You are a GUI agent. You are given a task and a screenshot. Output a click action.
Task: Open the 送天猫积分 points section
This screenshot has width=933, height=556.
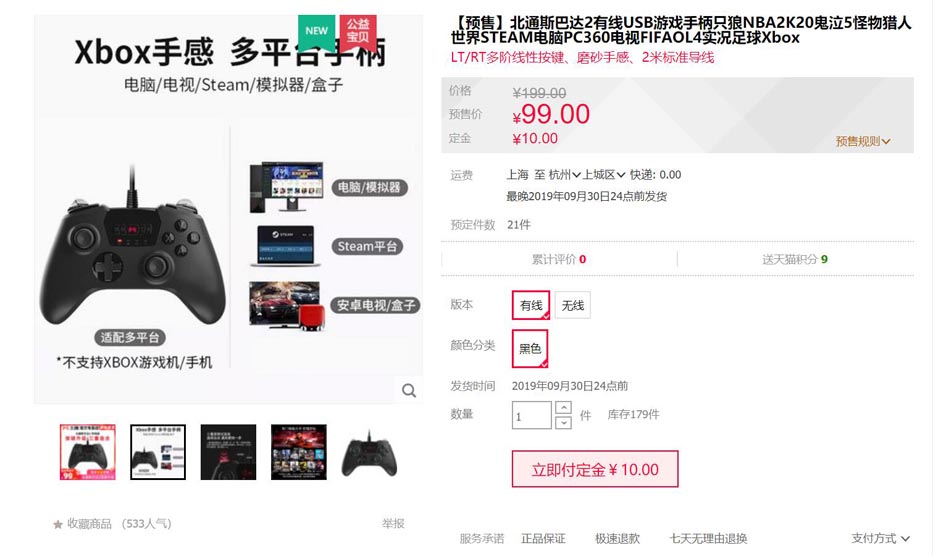point(795,260)
